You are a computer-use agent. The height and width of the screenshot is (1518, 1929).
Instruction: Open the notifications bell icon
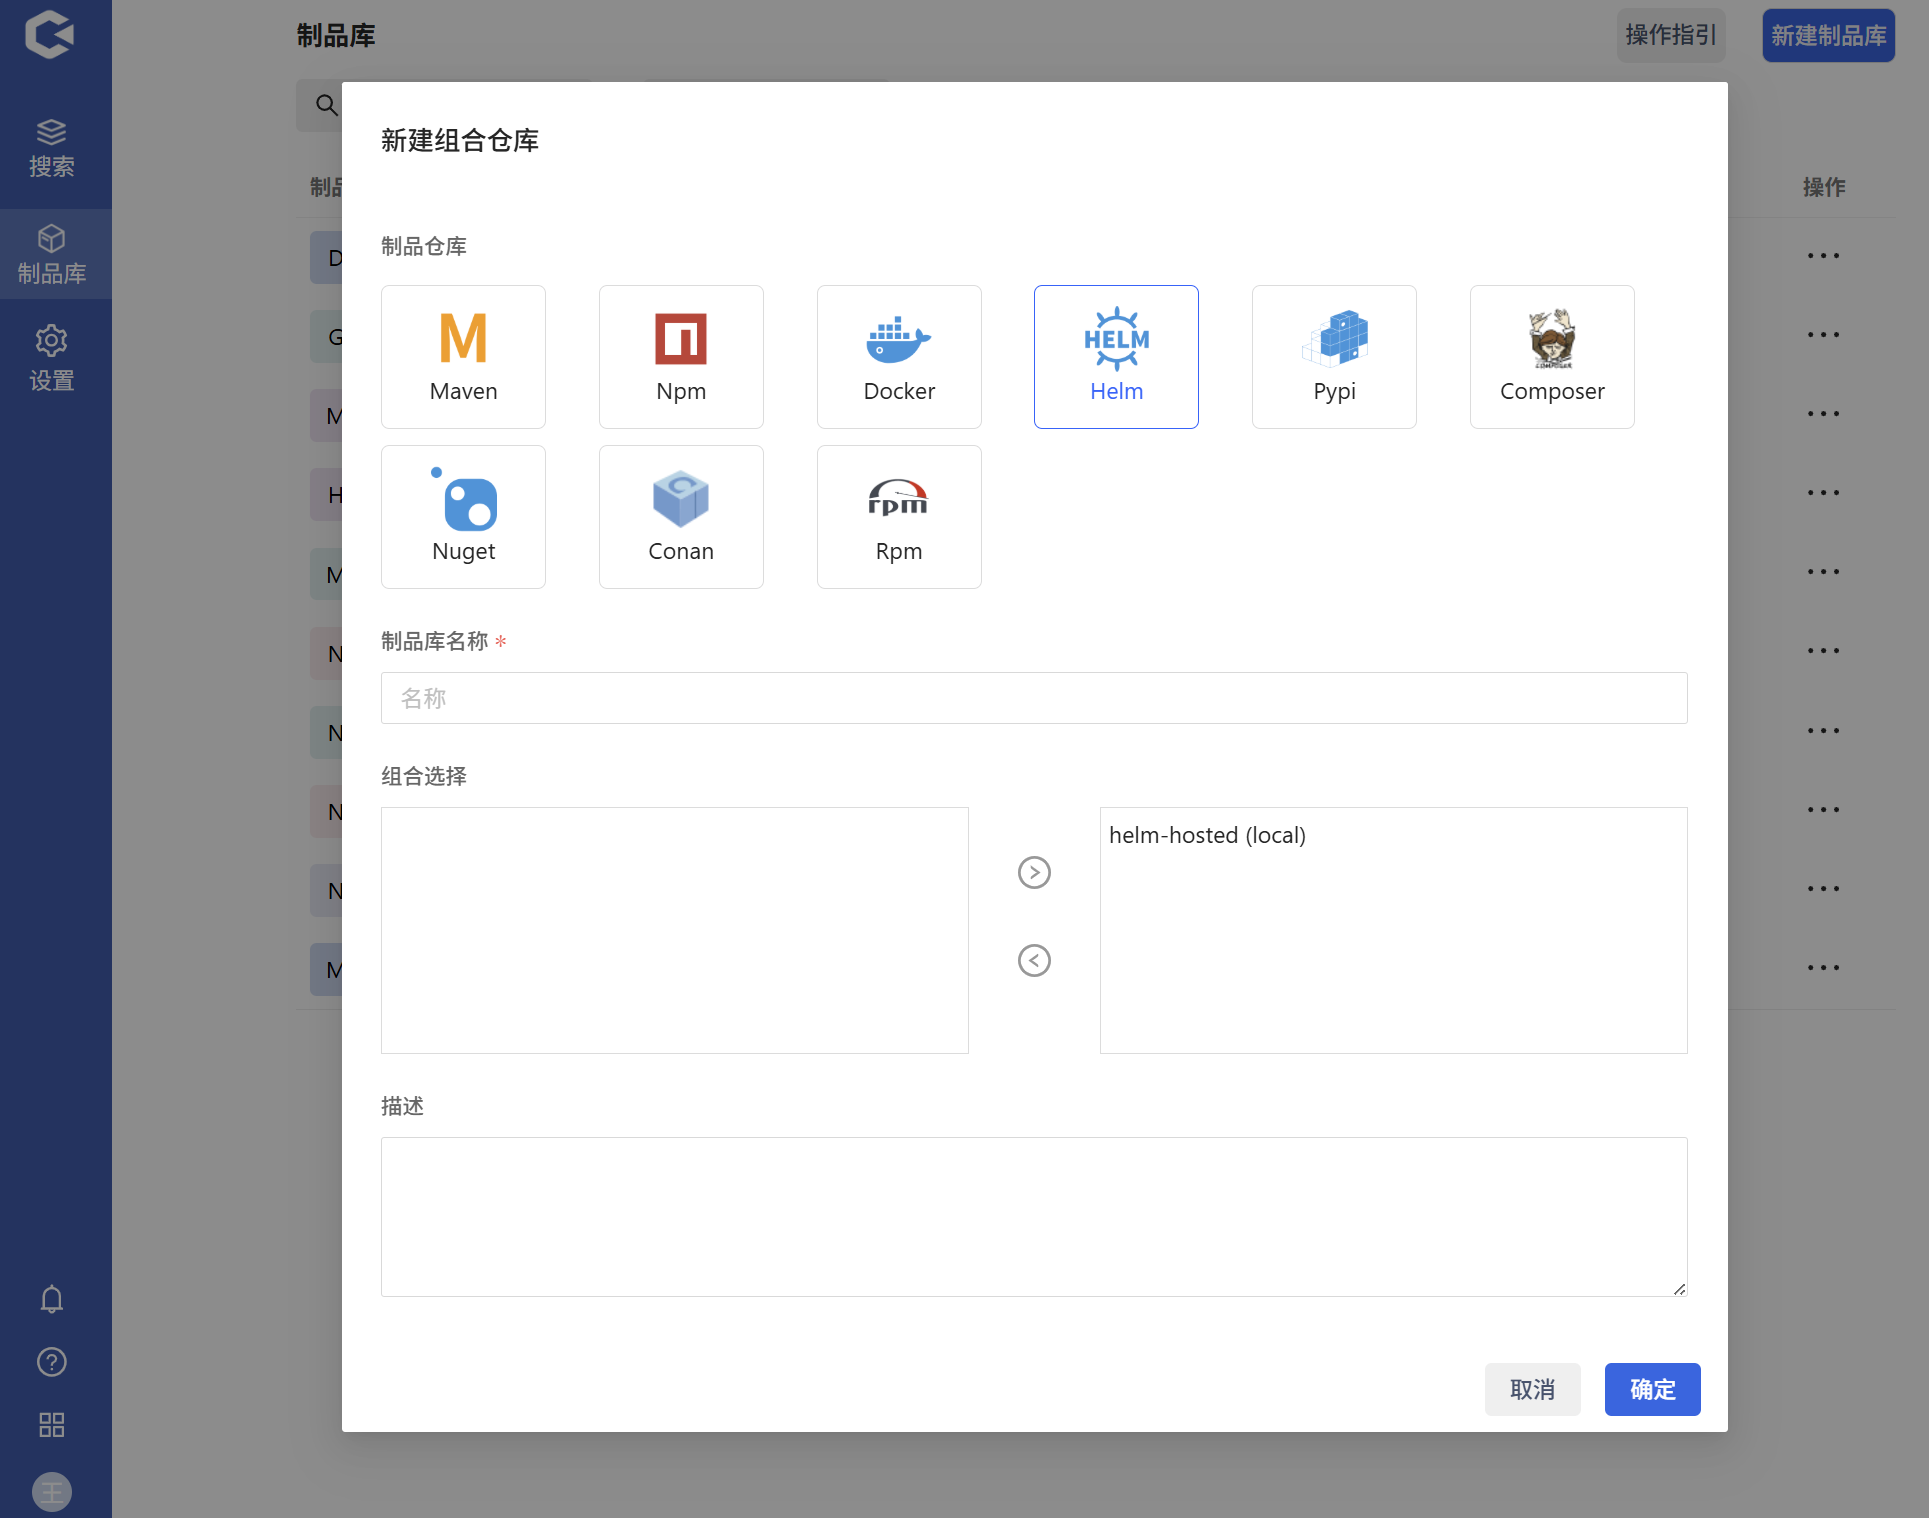(52, 1299)
